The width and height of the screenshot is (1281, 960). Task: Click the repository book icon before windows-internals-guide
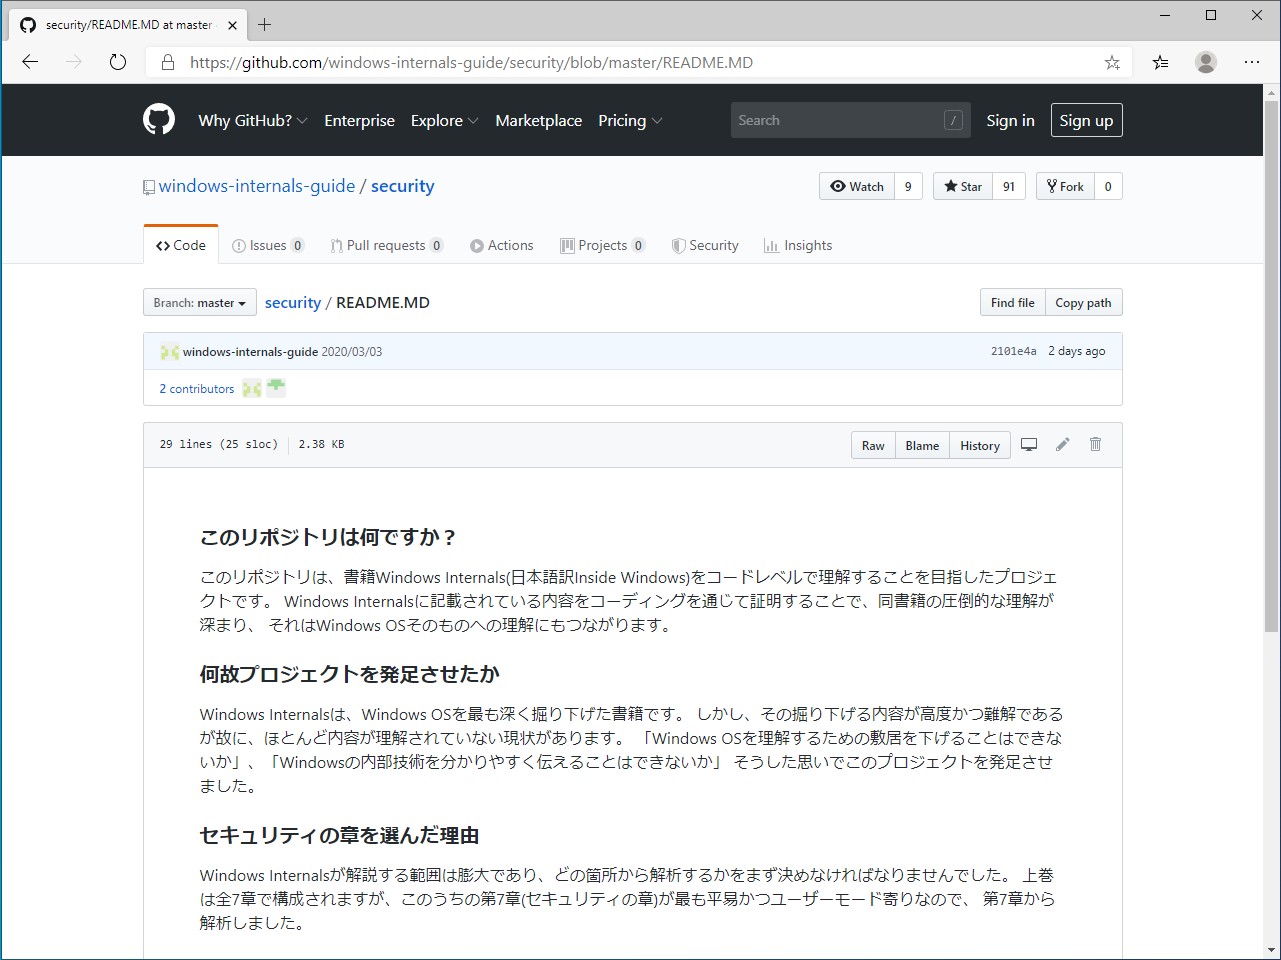pos(149,186)
